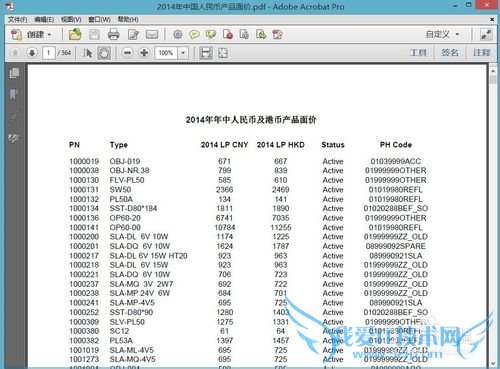Open the gear customize quick tools icon

(x=178, y=35)
